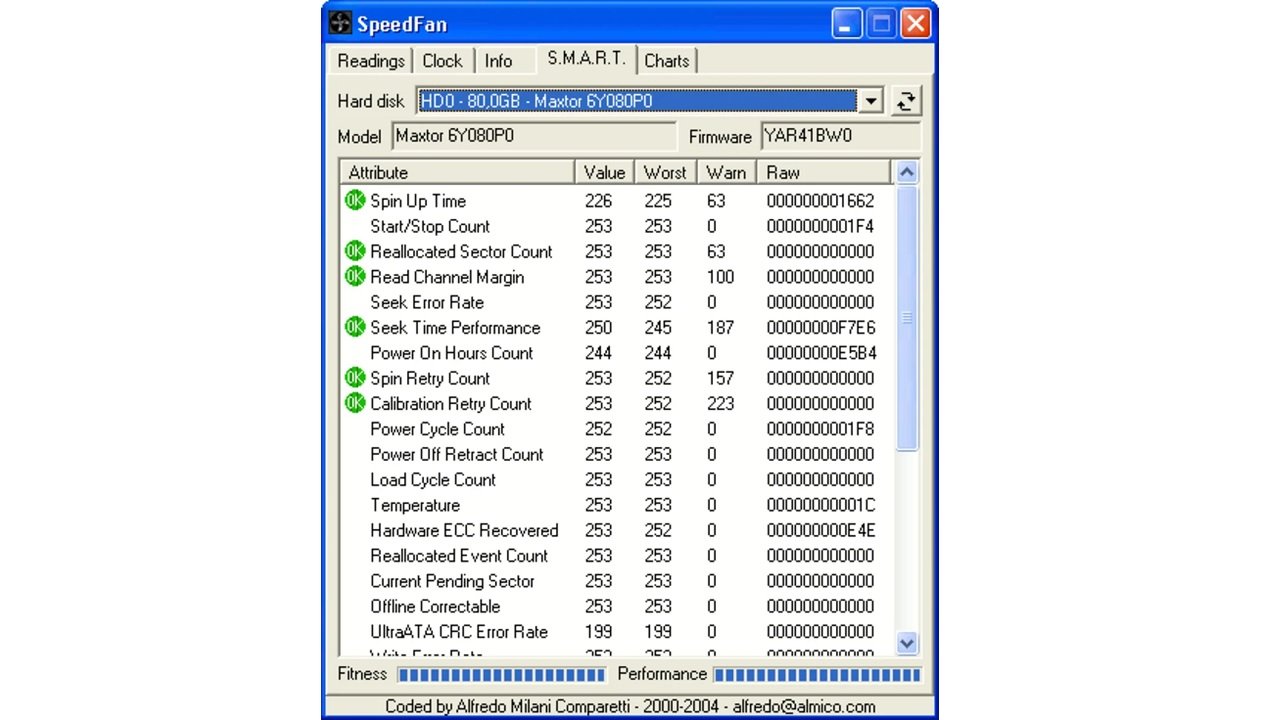The height and width of the screenshot is (720, 1280).
Task: Click the OK icon beside Seek Time Performance
Action: [x=354, y=327]
